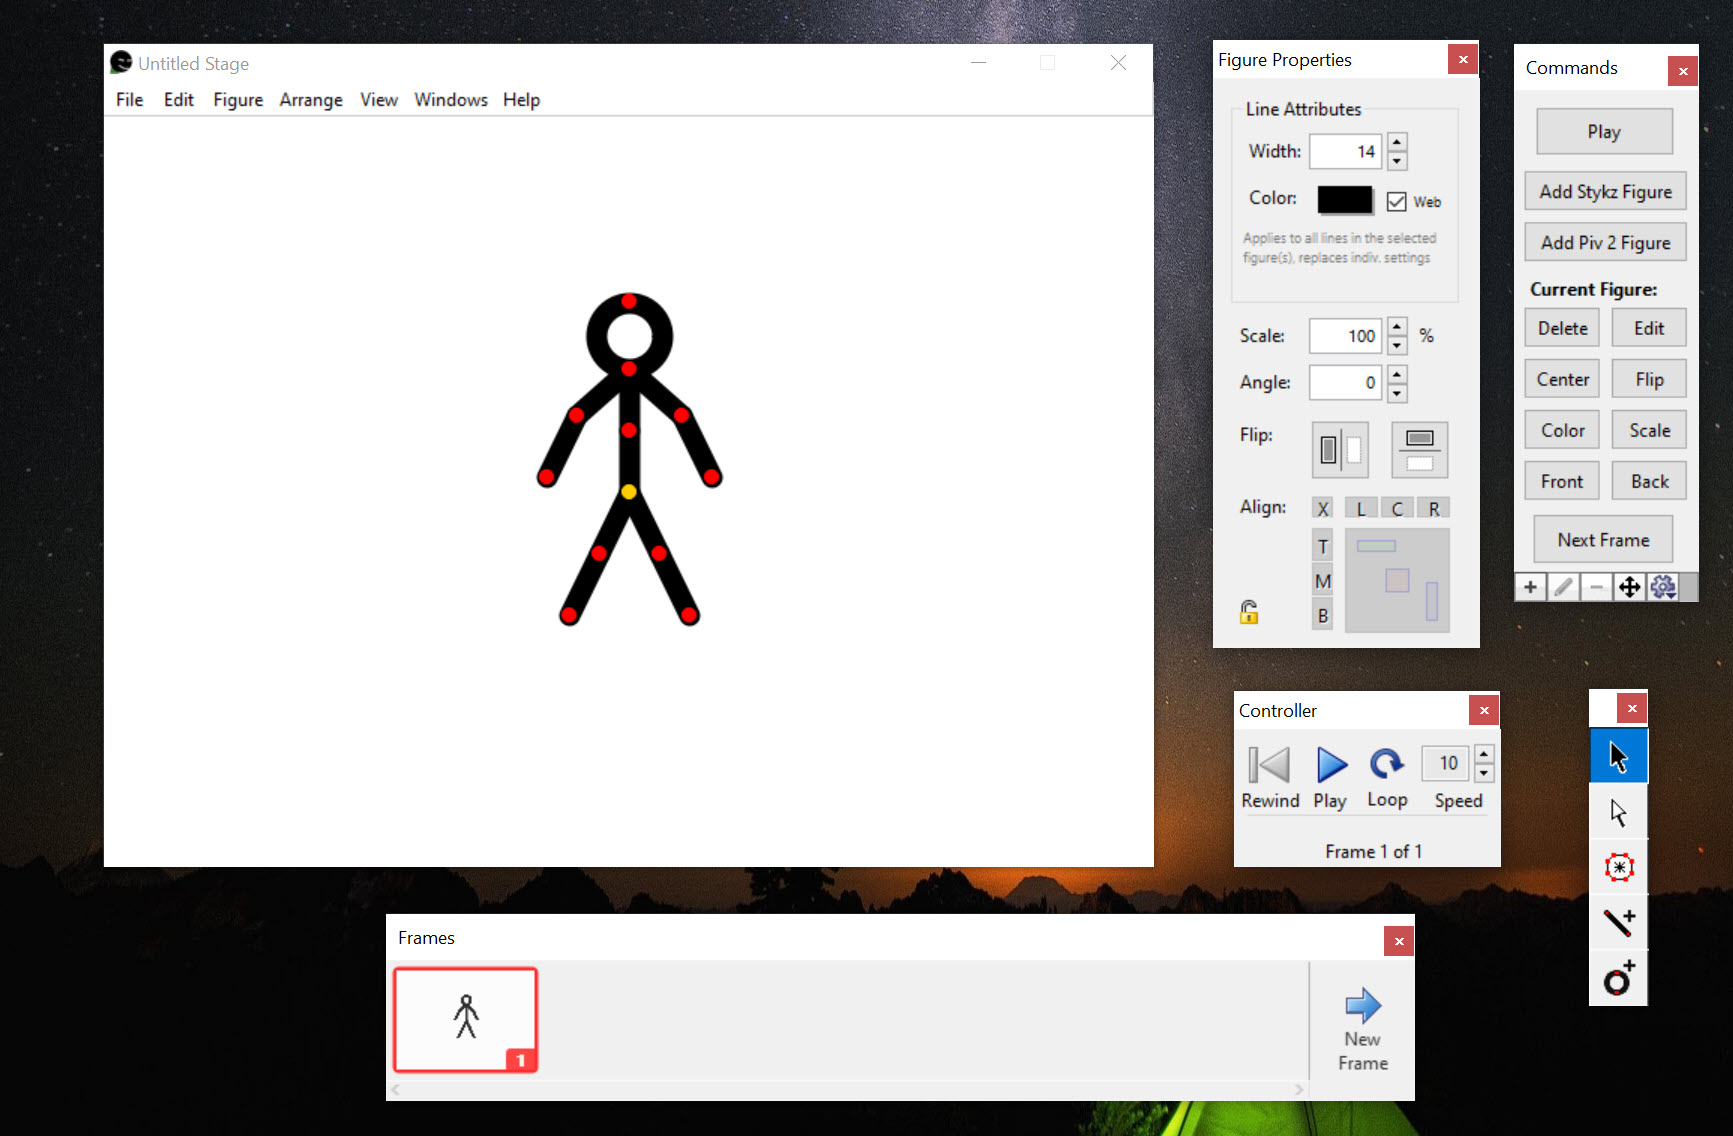
Task: Open the black line Color swatch
Action: [x=1345, y=199]
